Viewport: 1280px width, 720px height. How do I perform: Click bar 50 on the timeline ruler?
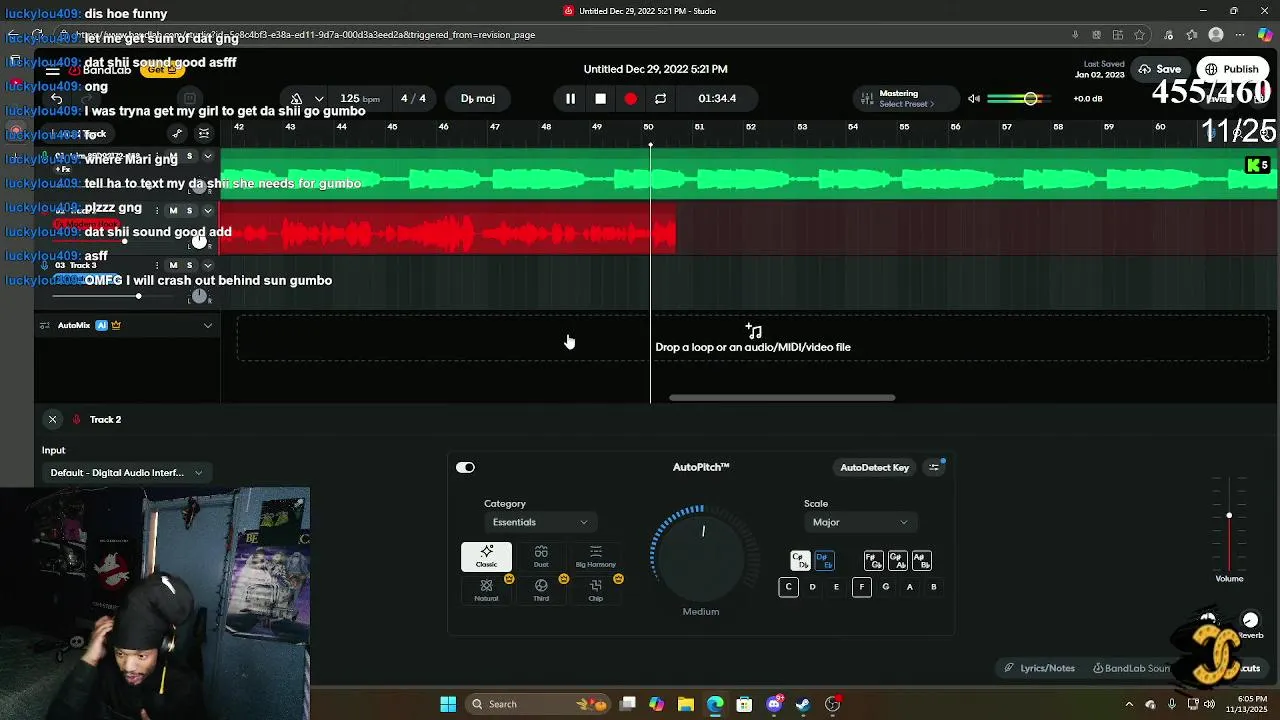pos(648,127)
